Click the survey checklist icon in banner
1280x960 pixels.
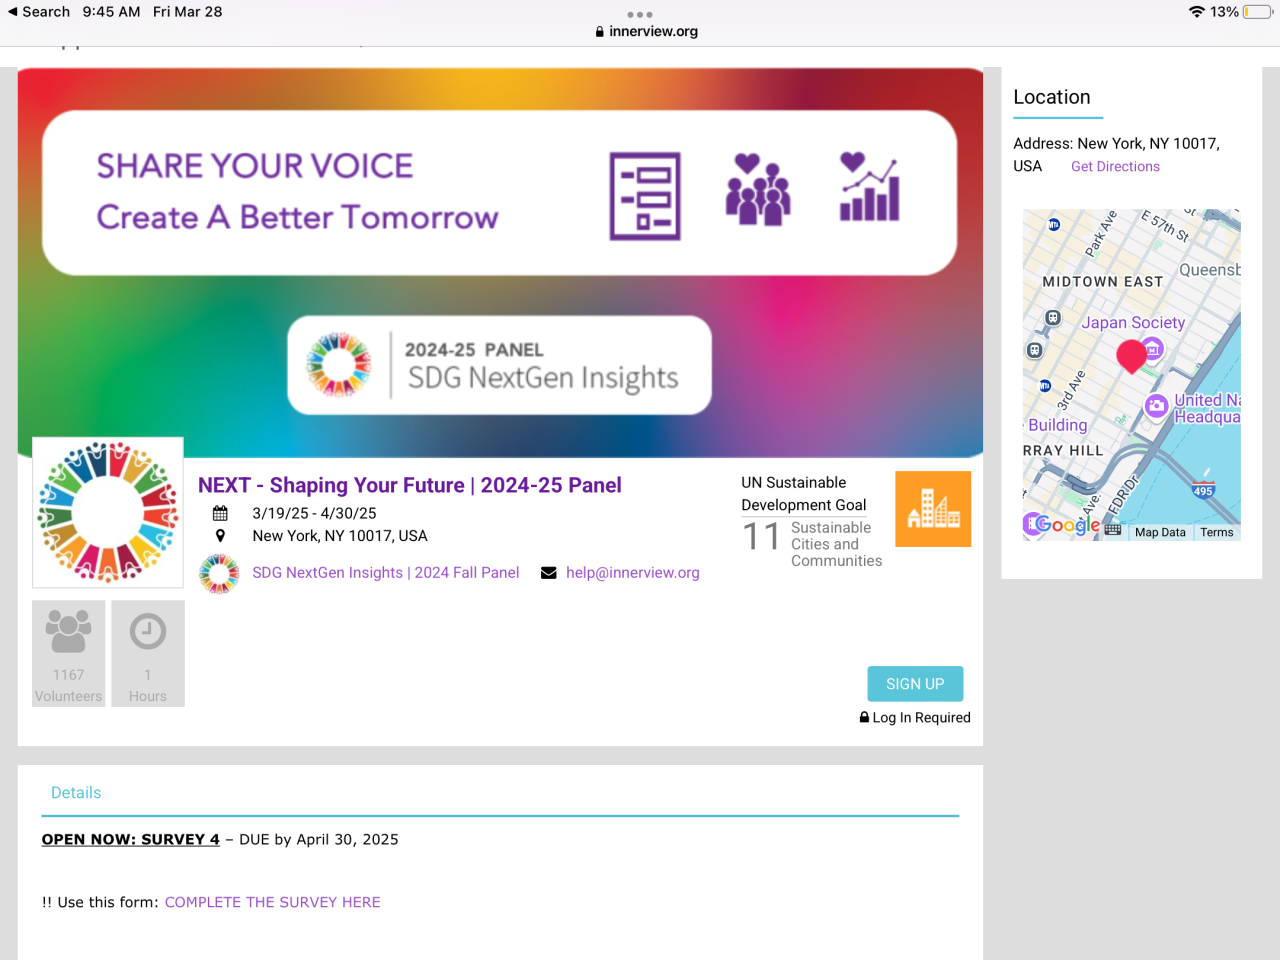[645, 196]
